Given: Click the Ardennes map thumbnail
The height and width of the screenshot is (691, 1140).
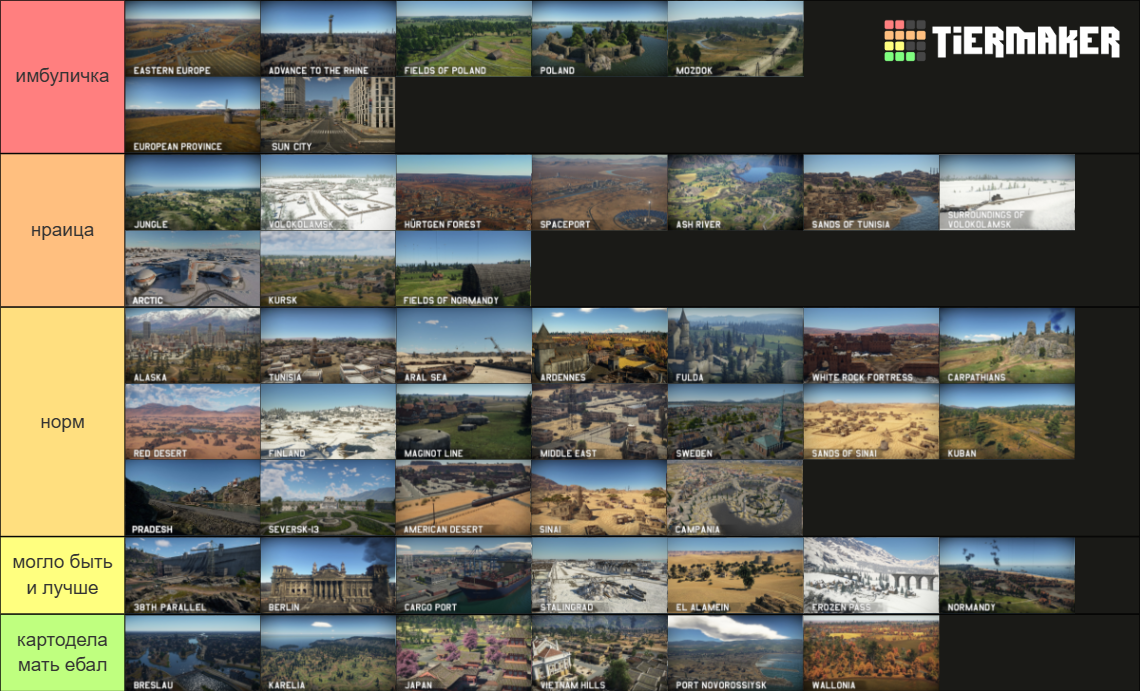Looking at the screenshot, I should pos(600,346).
